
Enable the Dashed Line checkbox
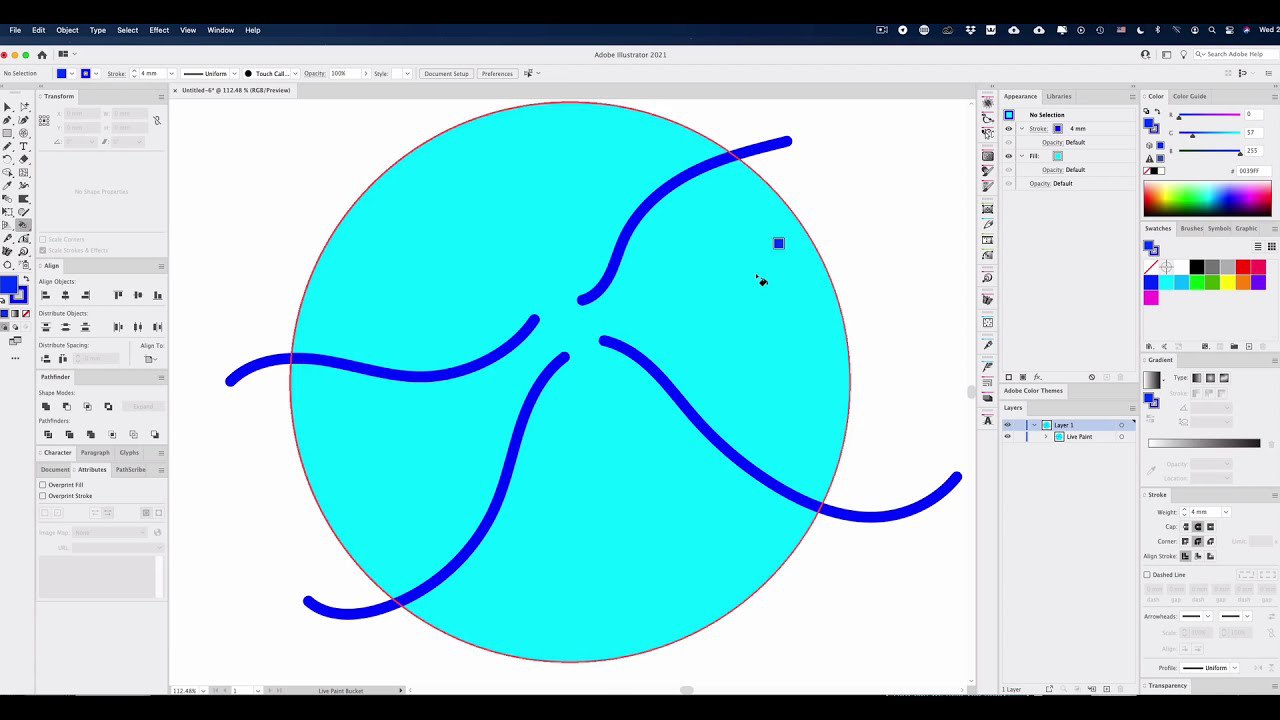[1147, 575]
